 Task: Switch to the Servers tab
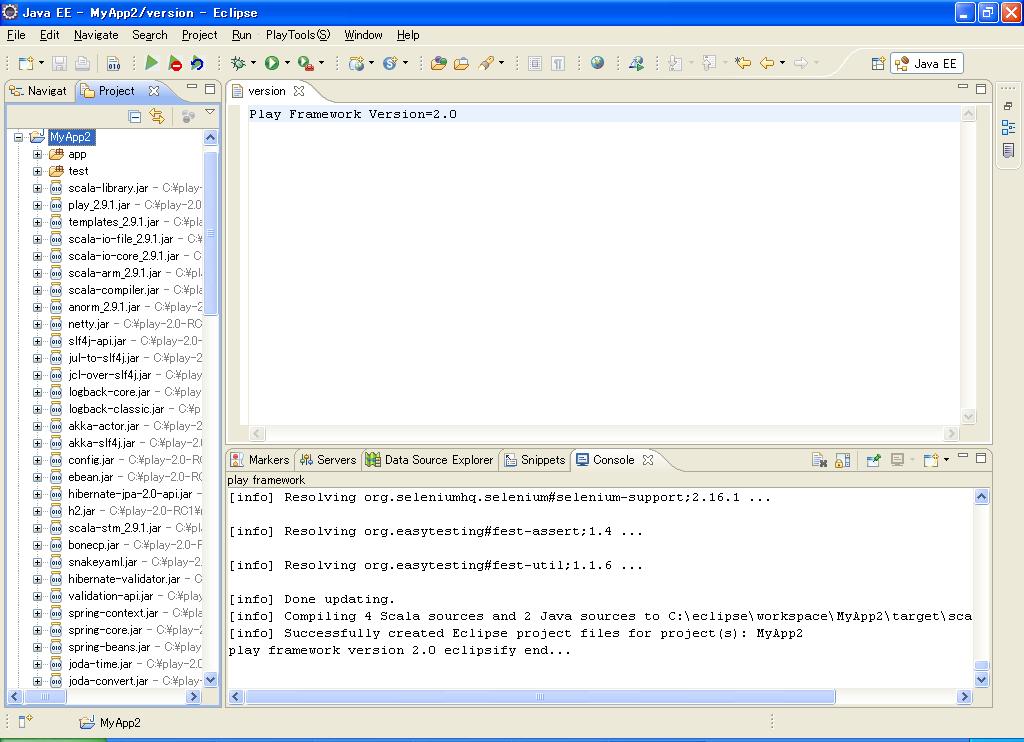(x=328, y=460)
